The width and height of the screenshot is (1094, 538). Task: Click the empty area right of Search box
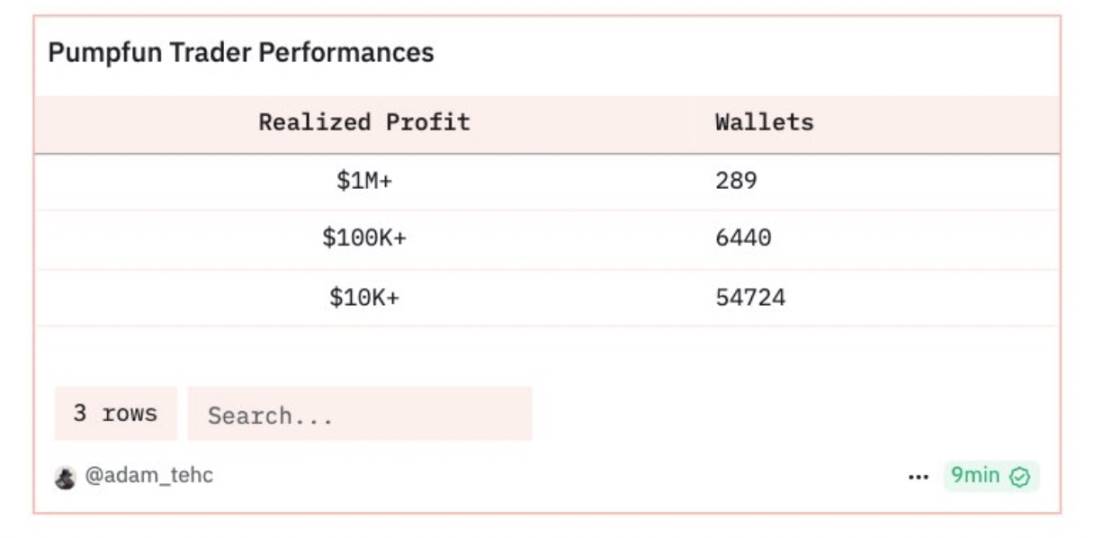790,414
